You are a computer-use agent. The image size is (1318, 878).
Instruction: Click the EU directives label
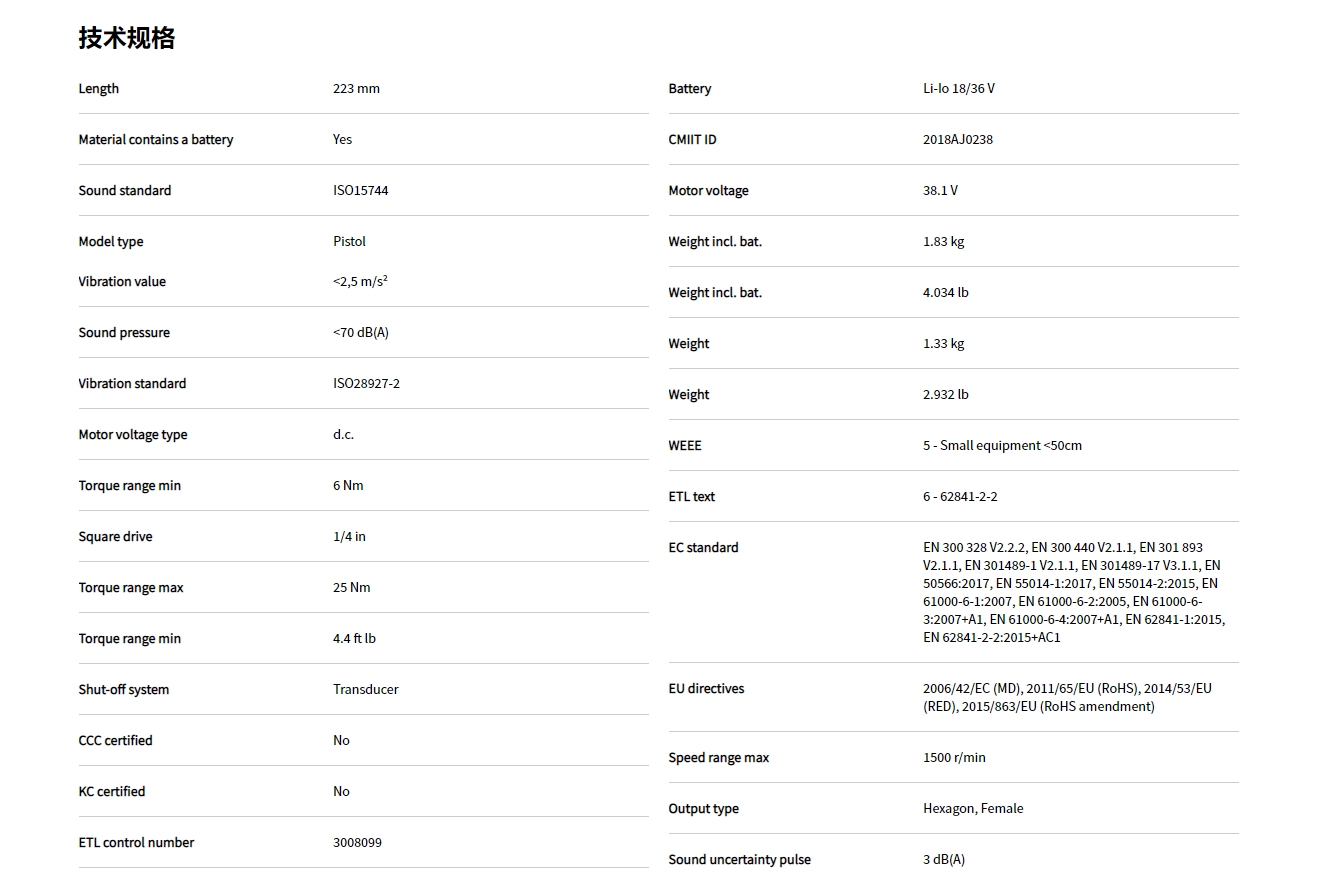(706, 689)
